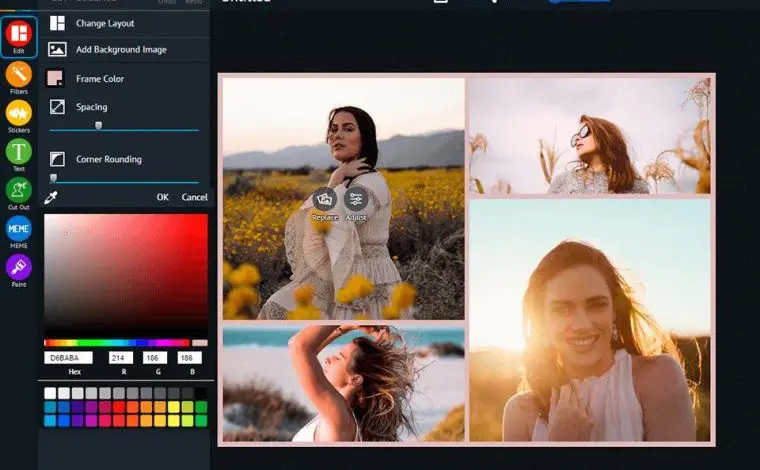Click the G value input field
Viewport: 760px width, 470px height.
(x=155, y=358)
